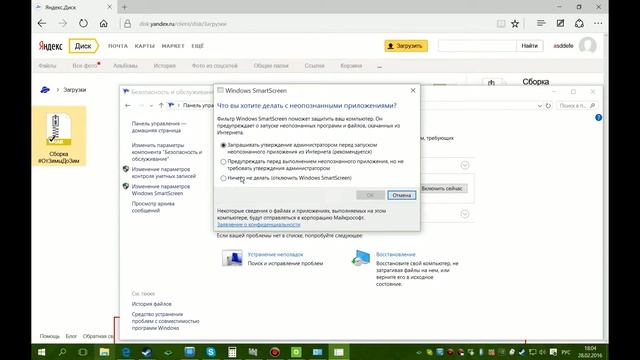
Task: Select the Сборка RAR archive file thumbnail
Action: click(x=59, y=129)
